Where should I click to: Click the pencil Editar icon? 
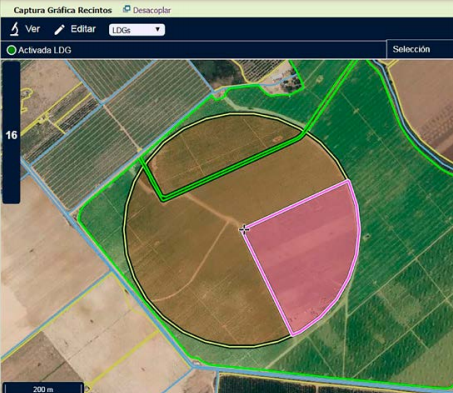coord(59,30)
